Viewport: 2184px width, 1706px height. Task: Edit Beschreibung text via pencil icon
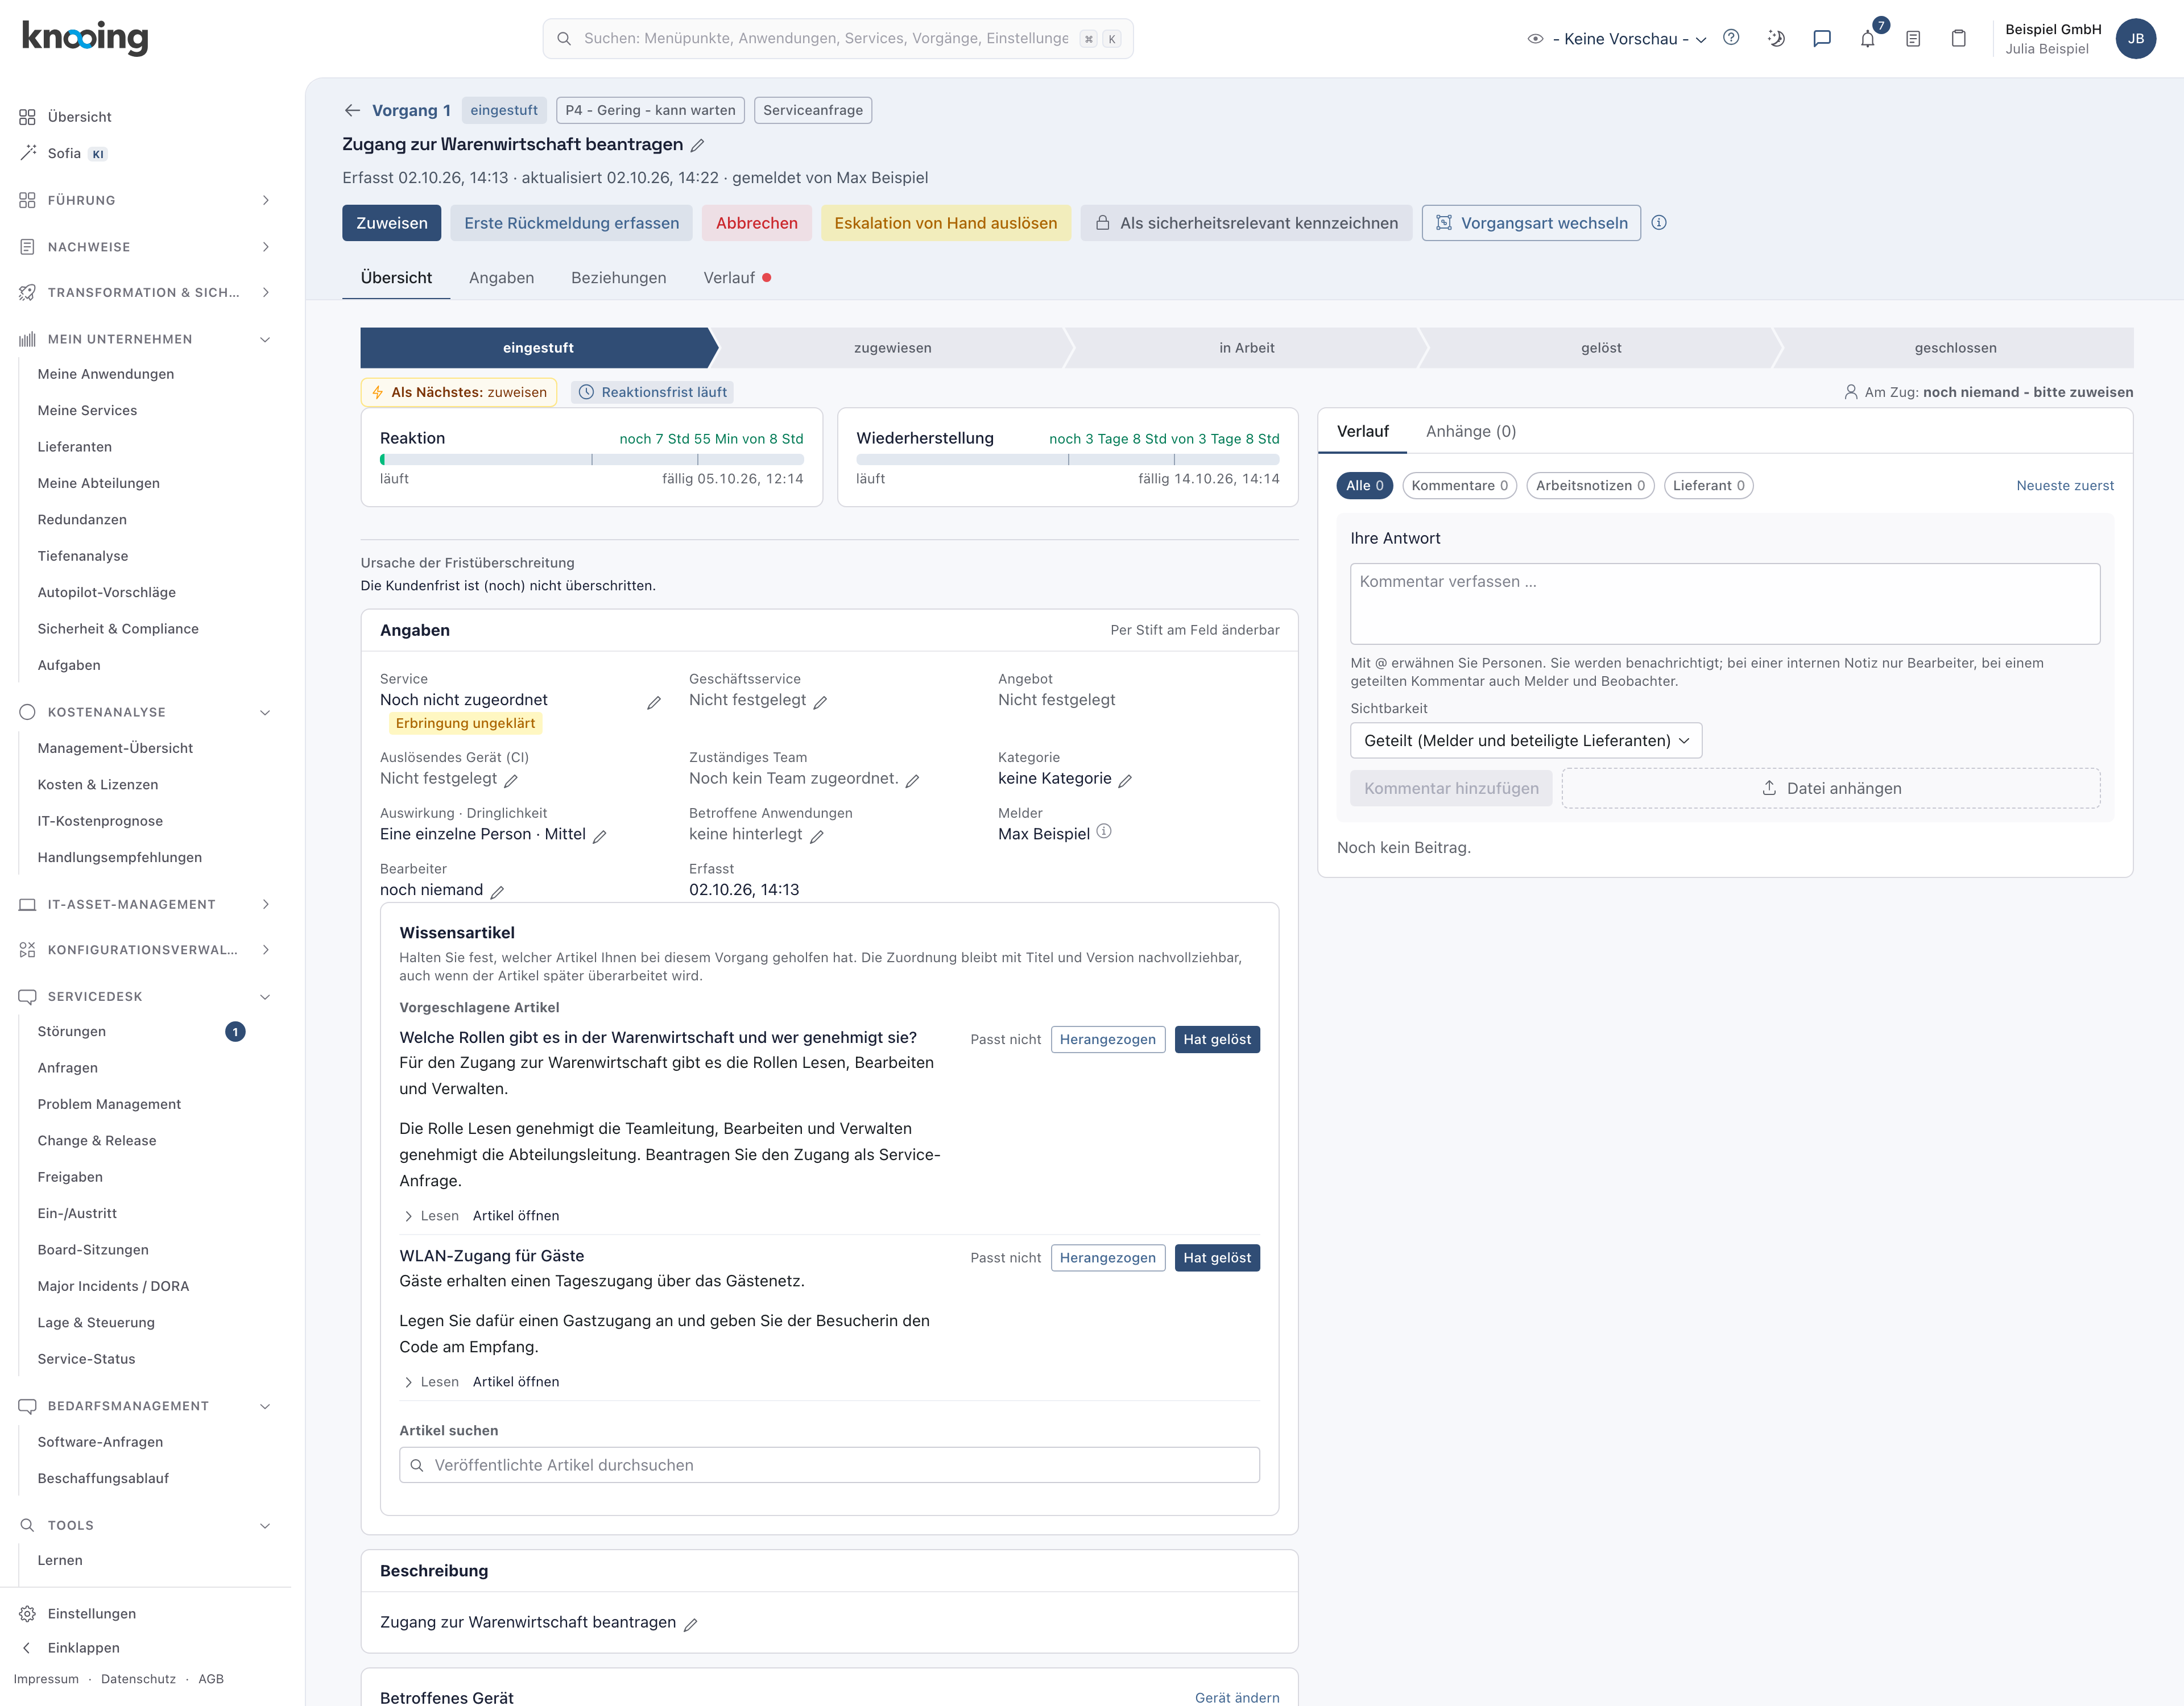(x=690, y=1625)
